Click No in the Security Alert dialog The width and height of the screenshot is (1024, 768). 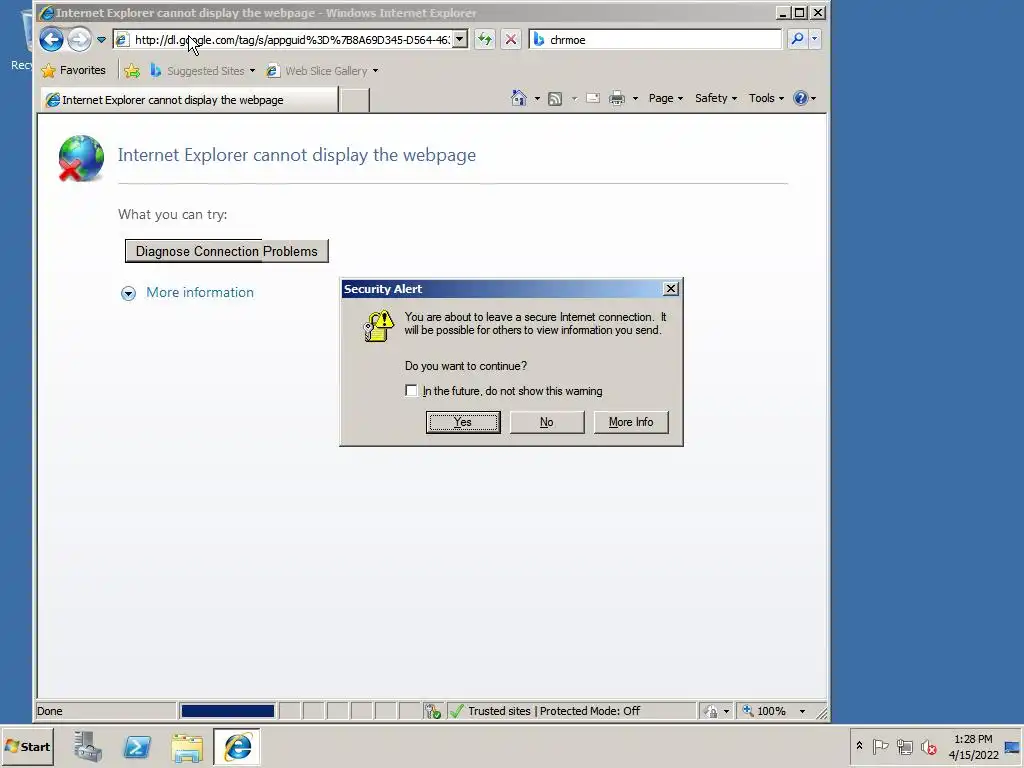coord(547,422)
